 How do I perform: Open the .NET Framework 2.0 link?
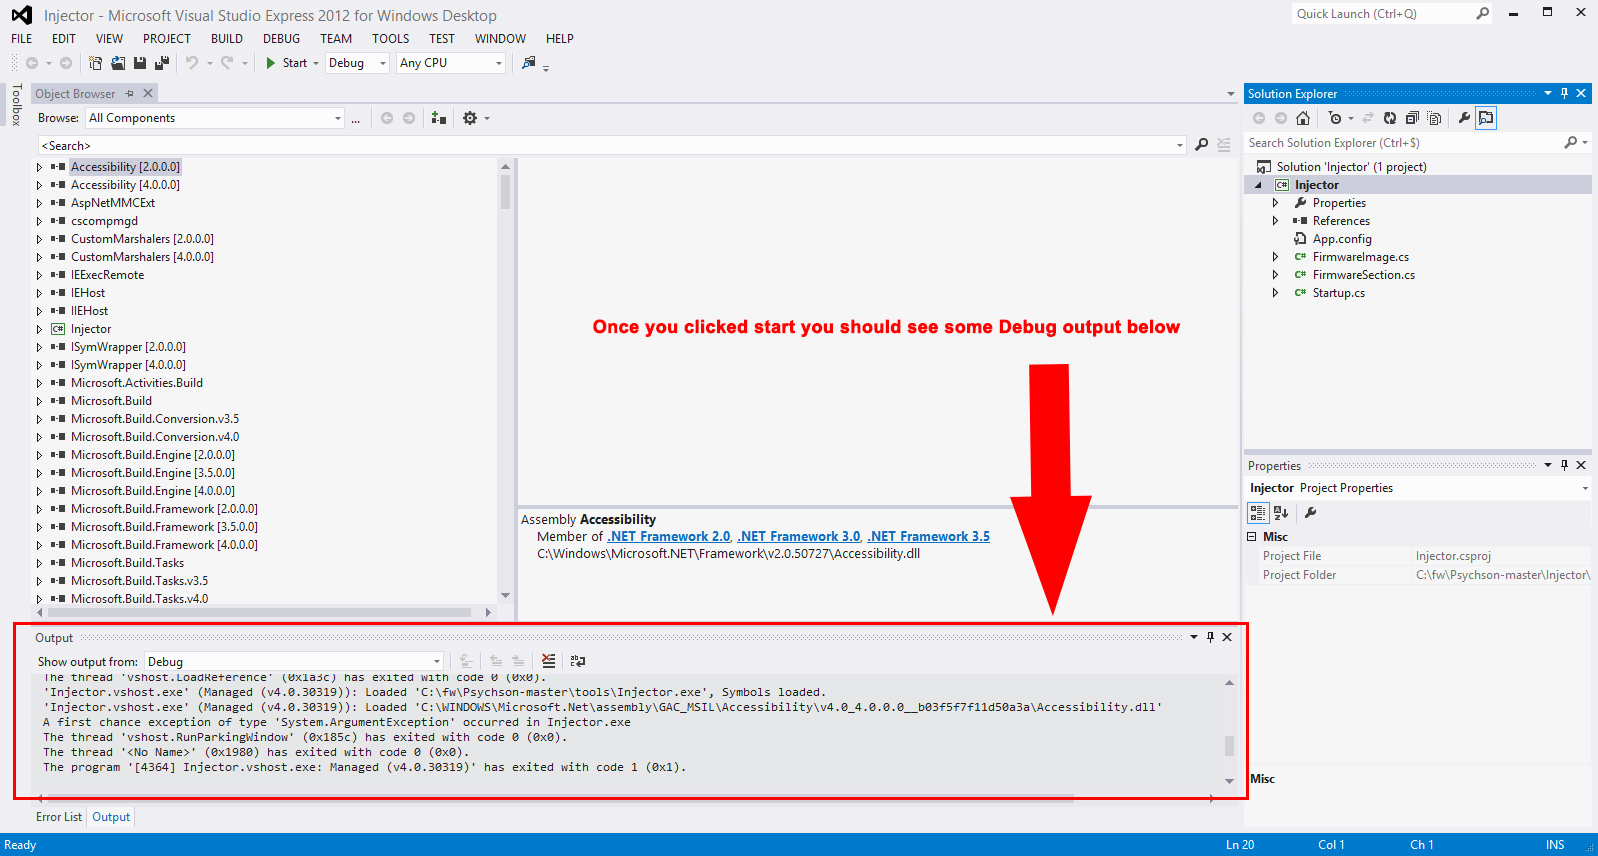tap(669, 537)
